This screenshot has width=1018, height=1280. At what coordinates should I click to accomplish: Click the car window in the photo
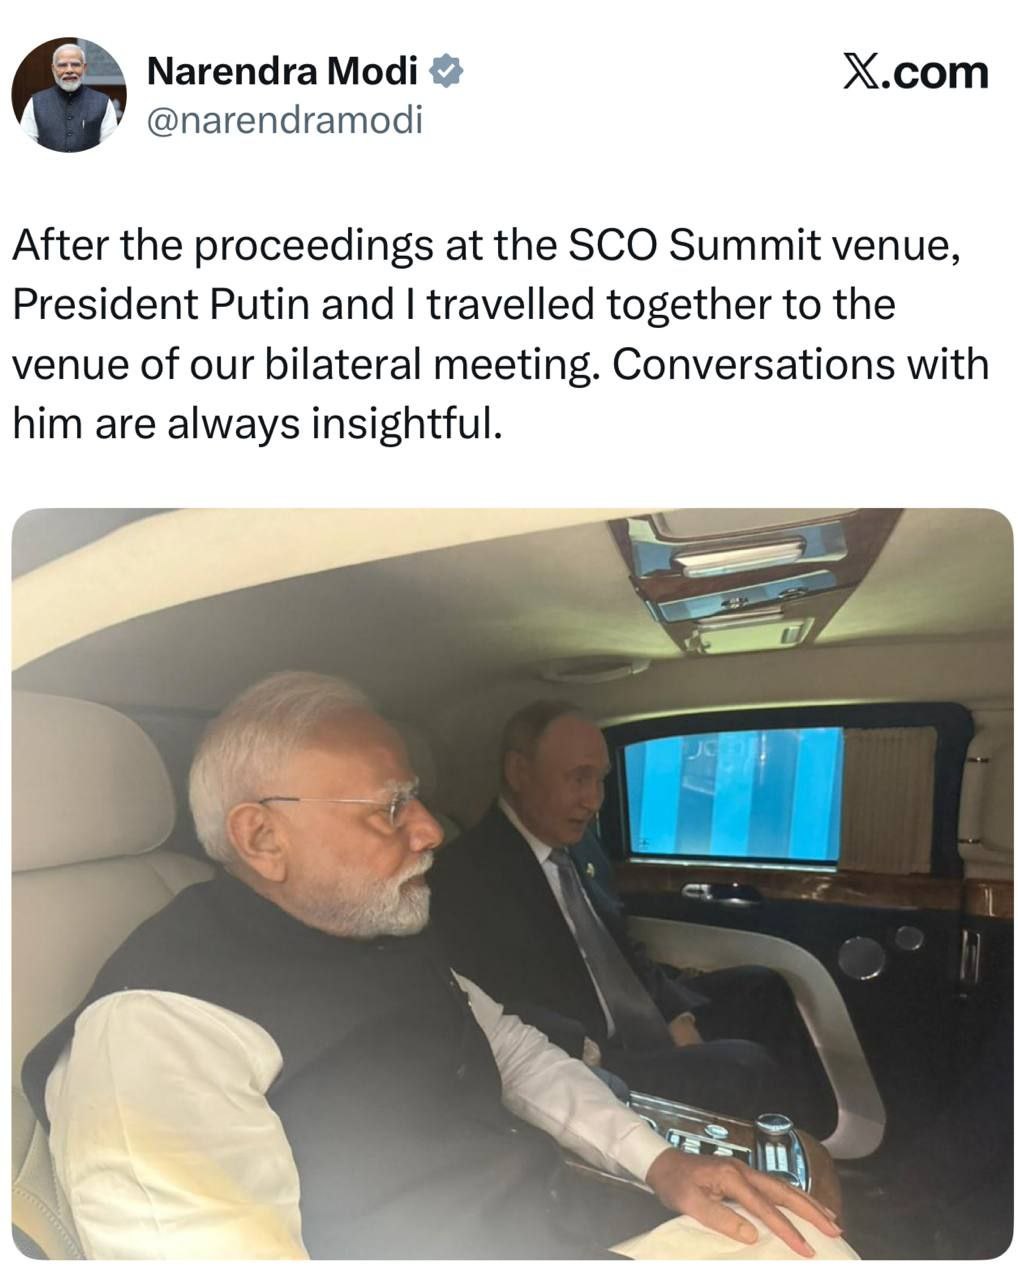tap(733, 795)
